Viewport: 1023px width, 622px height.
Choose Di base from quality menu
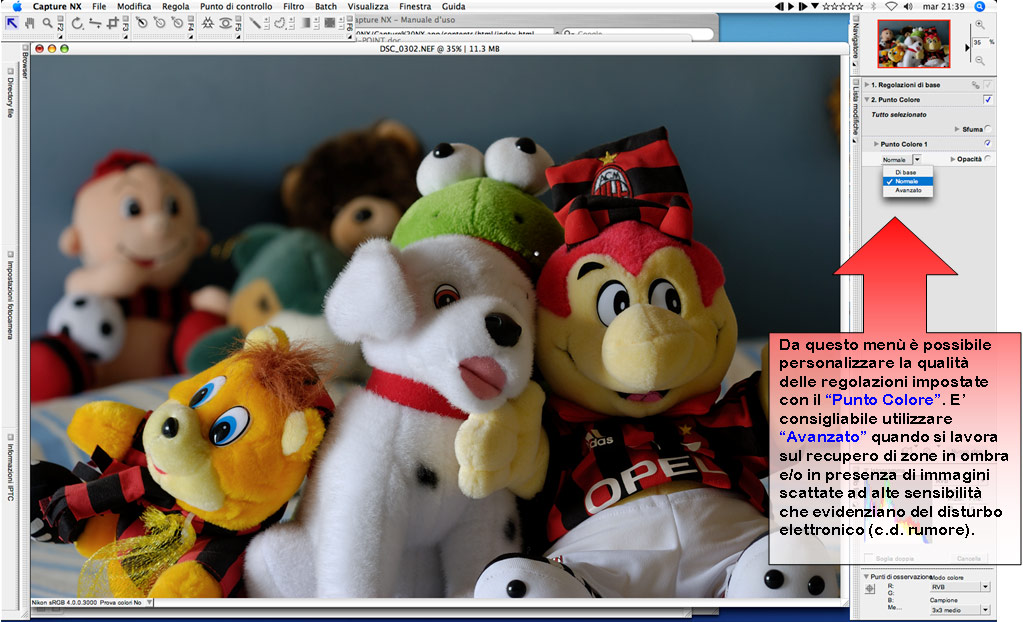coord(908,172)
